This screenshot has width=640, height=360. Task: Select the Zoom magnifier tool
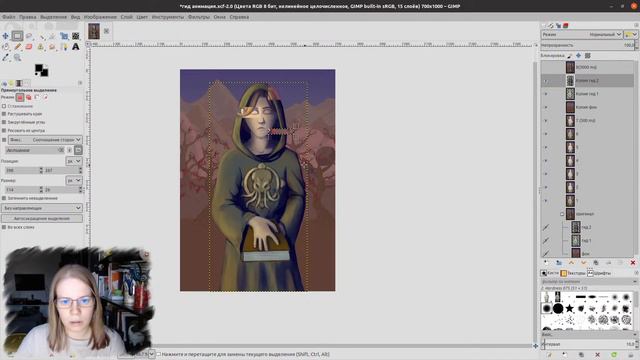point(17,58)
